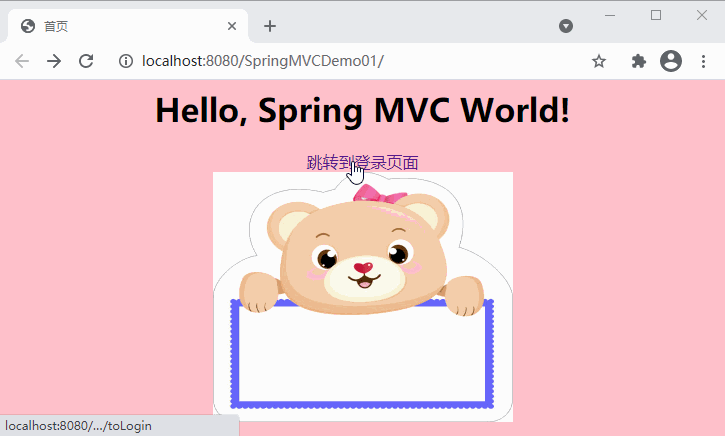Close the browser window
This screenshot has height=436, width=725.
[701, 15]
